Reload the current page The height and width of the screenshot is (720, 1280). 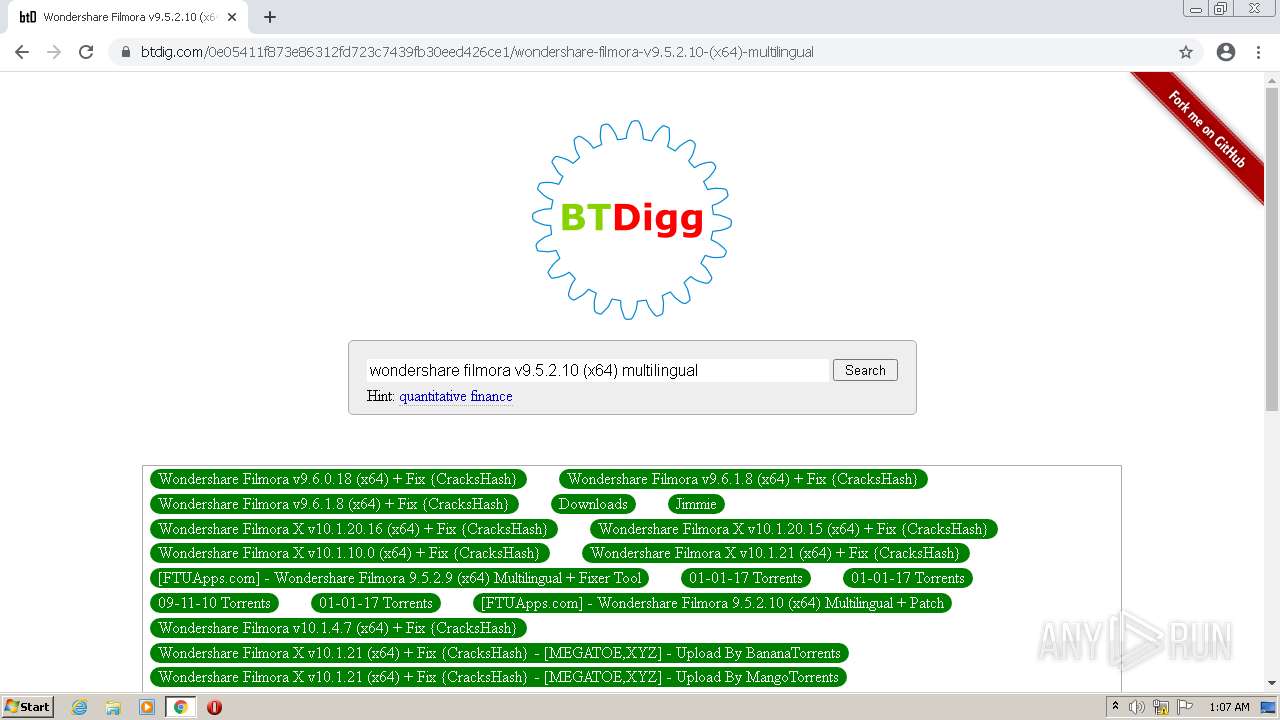[86, 52]
